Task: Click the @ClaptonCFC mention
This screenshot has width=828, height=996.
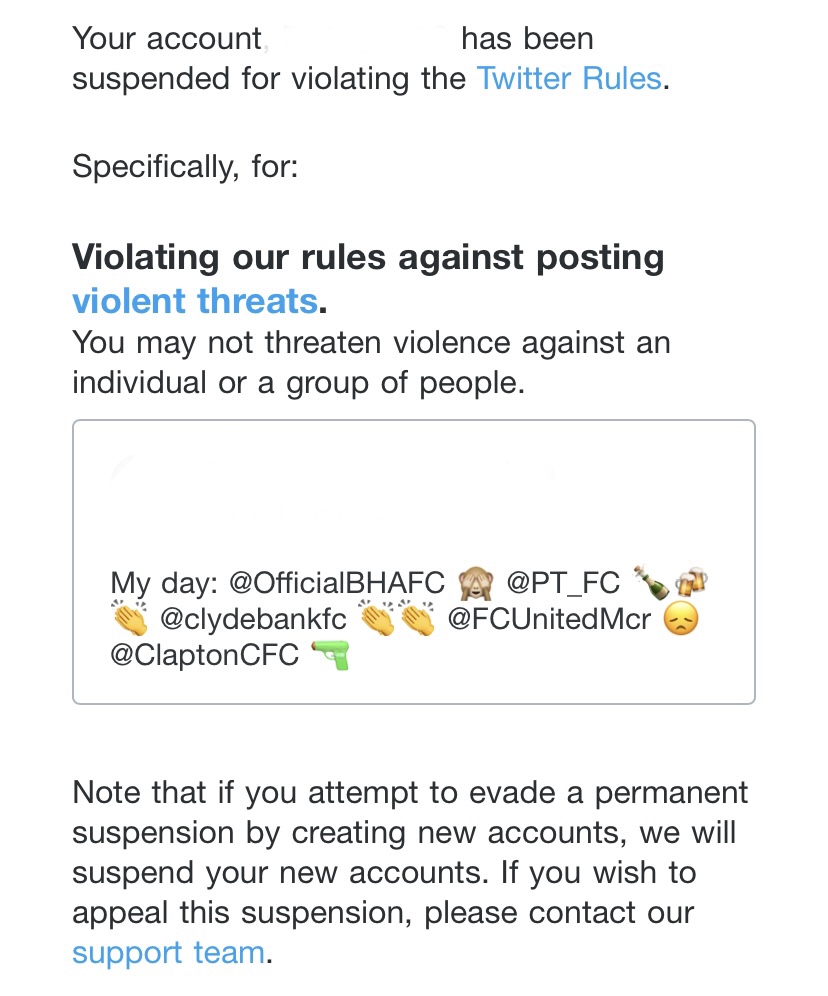Action: (x=204, y=654)
